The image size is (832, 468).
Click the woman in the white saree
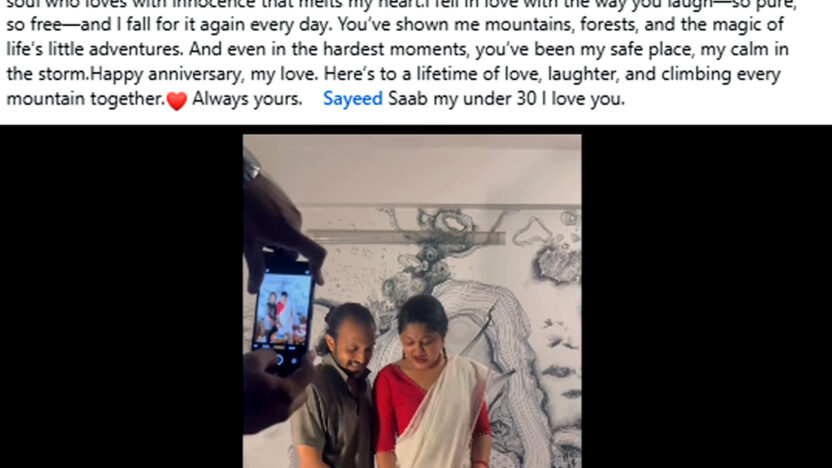click(x=430, y=382)
